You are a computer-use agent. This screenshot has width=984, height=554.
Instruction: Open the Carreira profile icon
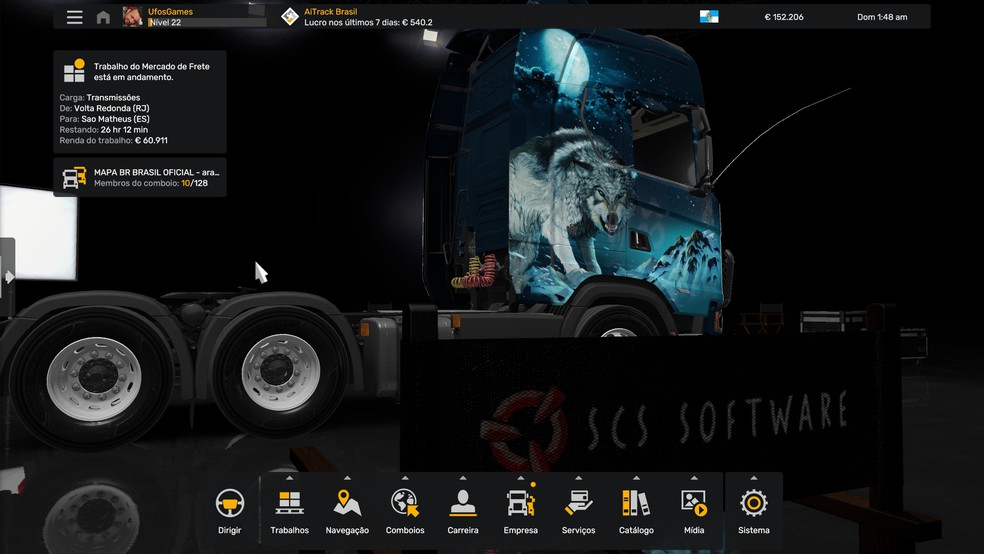462,504
